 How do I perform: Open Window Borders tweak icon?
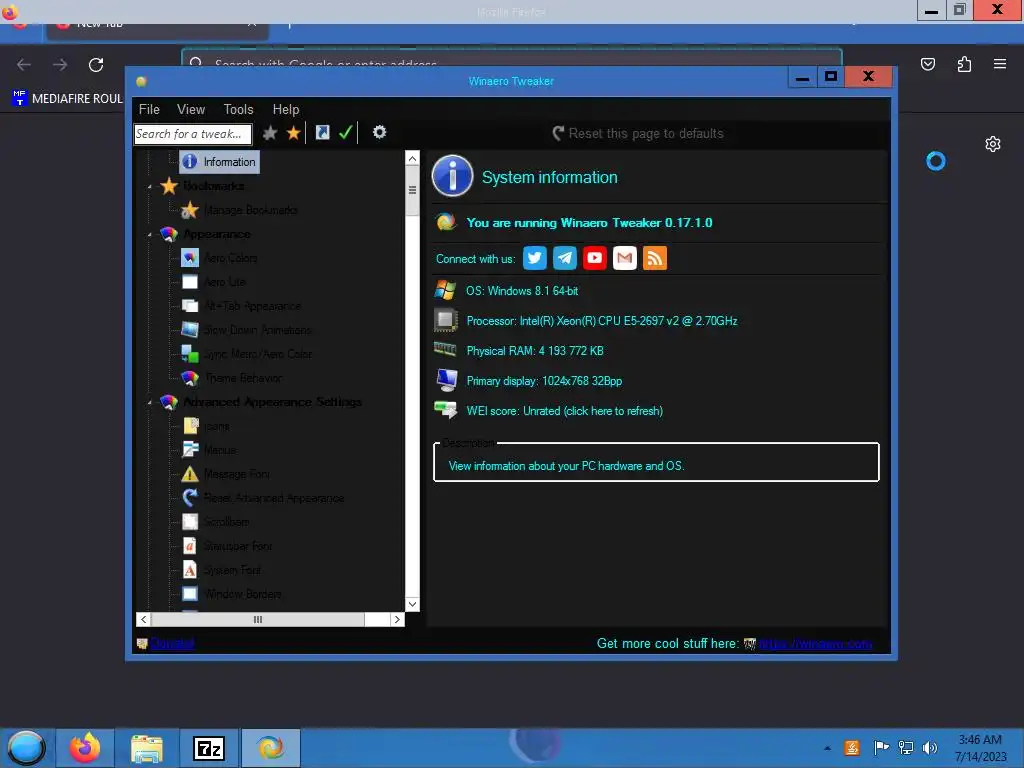[x=189, y=594]
